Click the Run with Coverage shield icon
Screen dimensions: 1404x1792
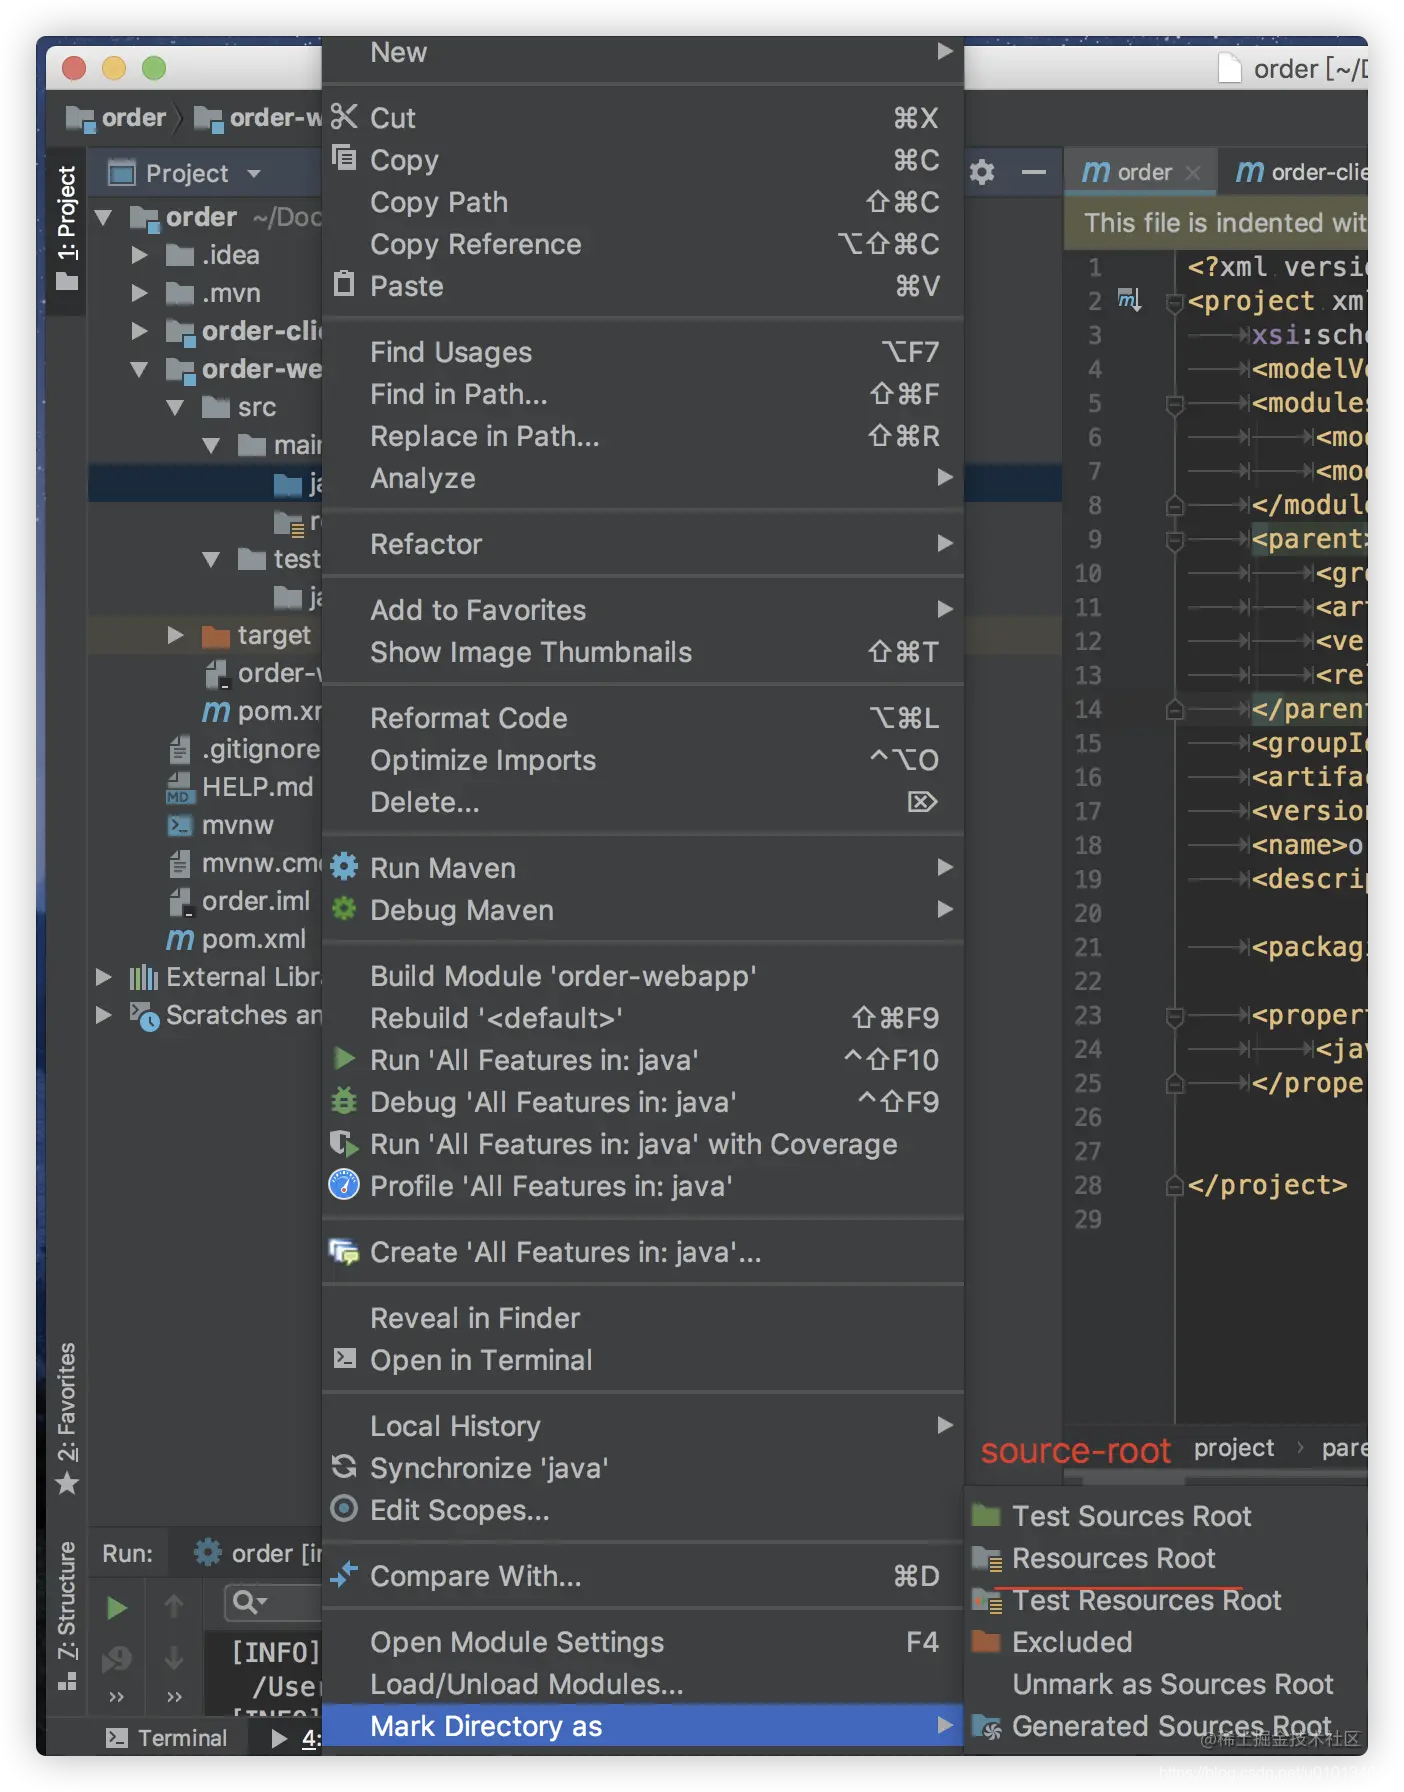(344, 1143)
